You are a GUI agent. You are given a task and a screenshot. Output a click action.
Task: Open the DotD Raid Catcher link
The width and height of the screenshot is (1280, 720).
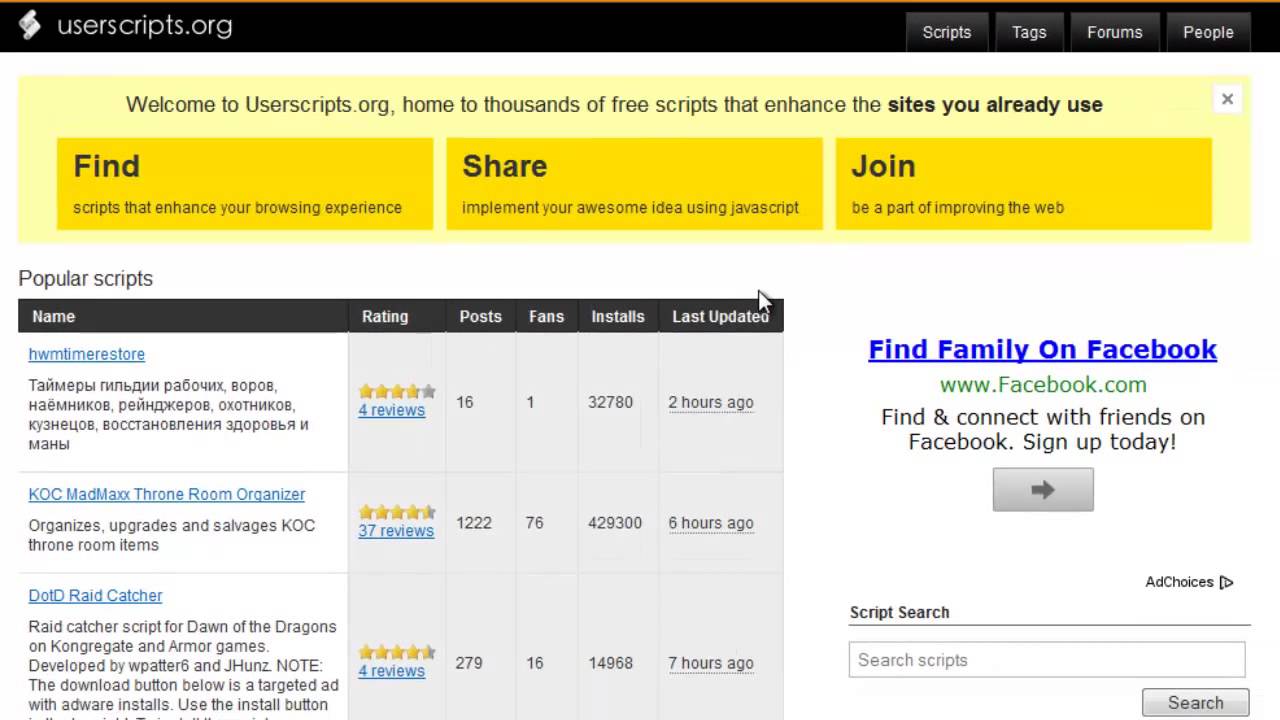(x=95, y=595)
